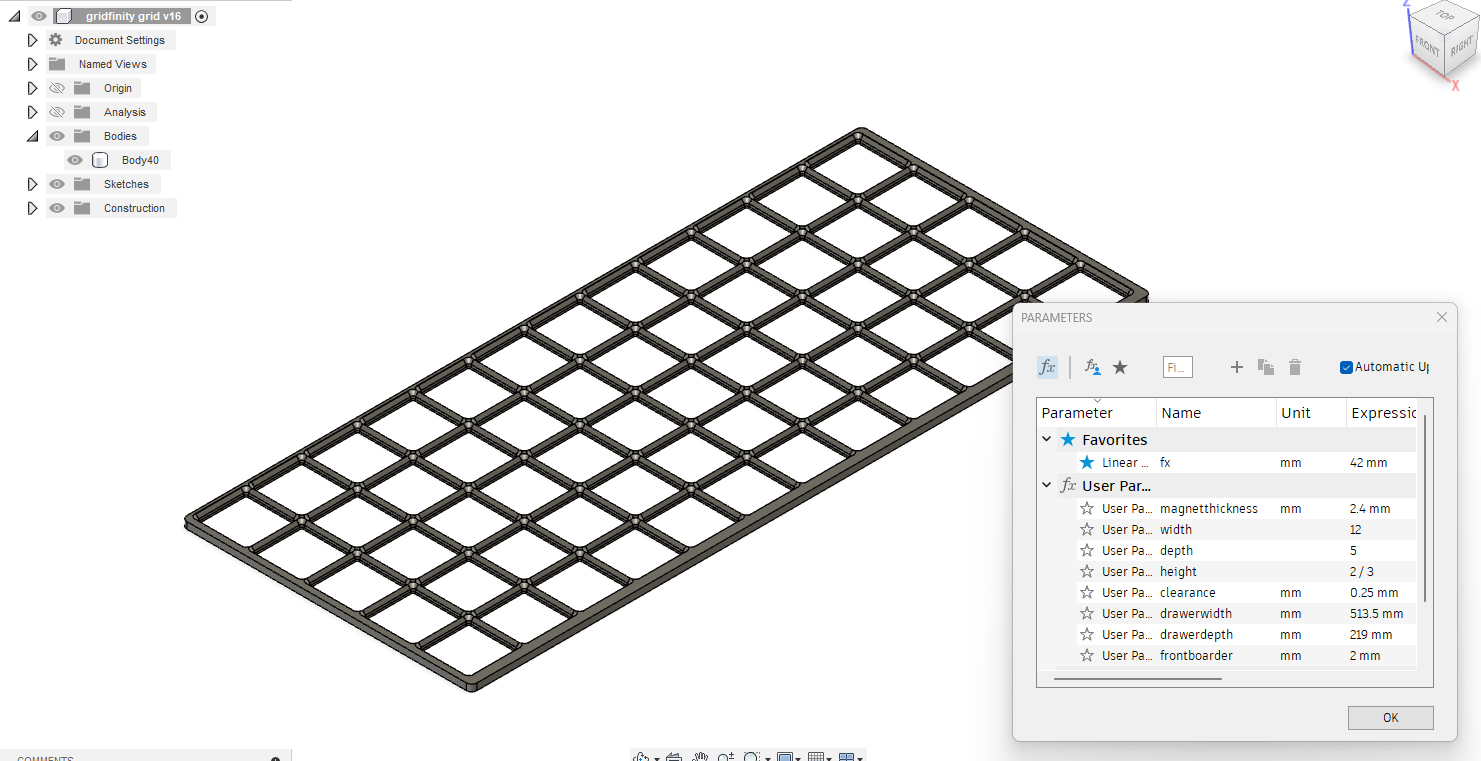Expand the Construction folder
This screenshot has height=761, width=1481.
pos(31,208)
